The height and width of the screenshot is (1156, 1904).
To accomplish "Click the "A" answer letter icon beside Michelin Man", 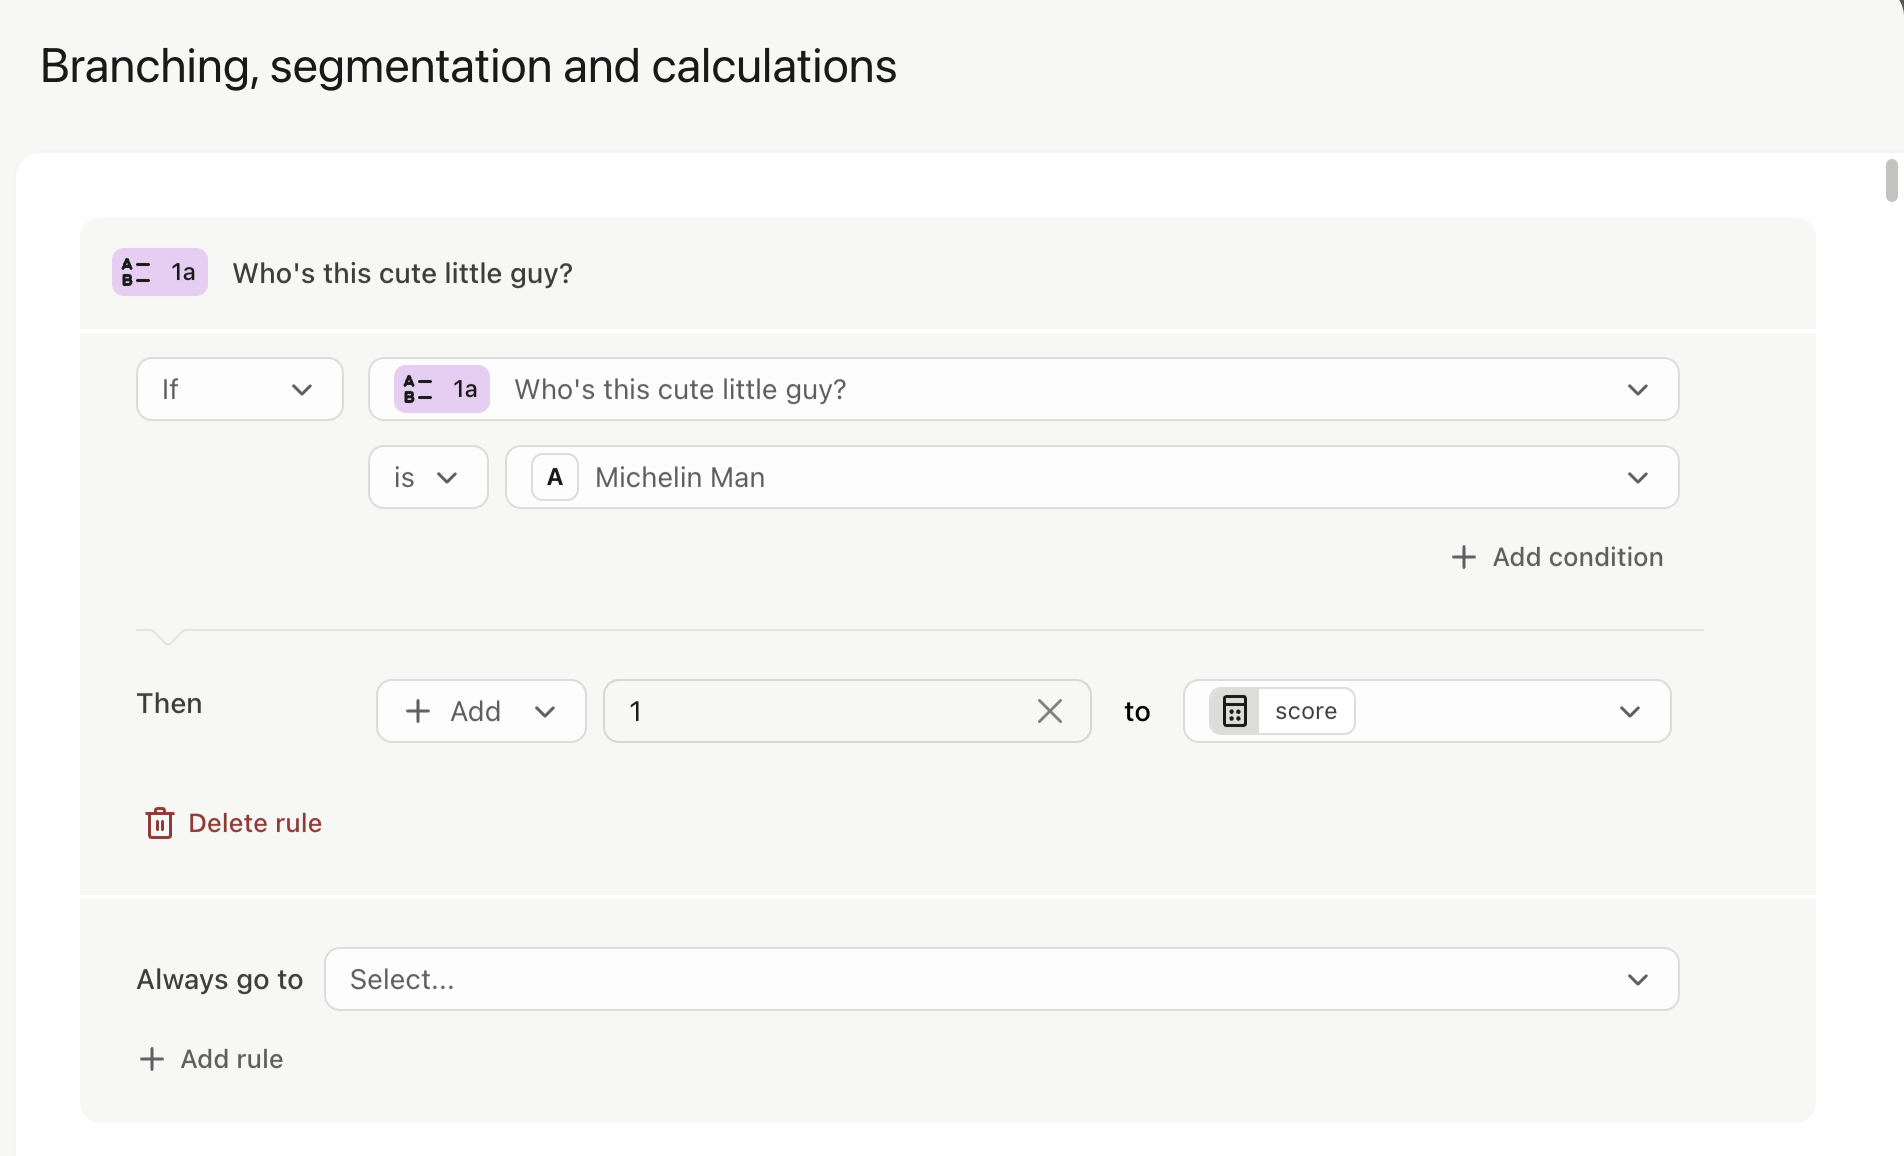I will click(553, 477).
